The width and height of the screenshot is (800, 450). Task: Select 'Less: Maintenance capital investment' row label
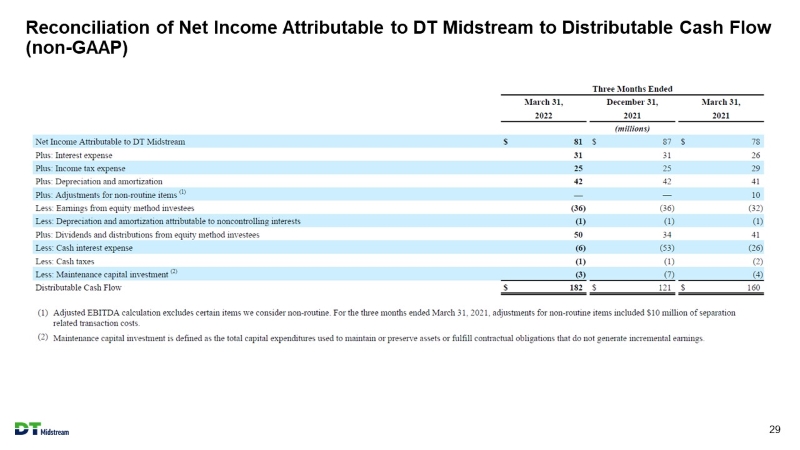point(106,274)
